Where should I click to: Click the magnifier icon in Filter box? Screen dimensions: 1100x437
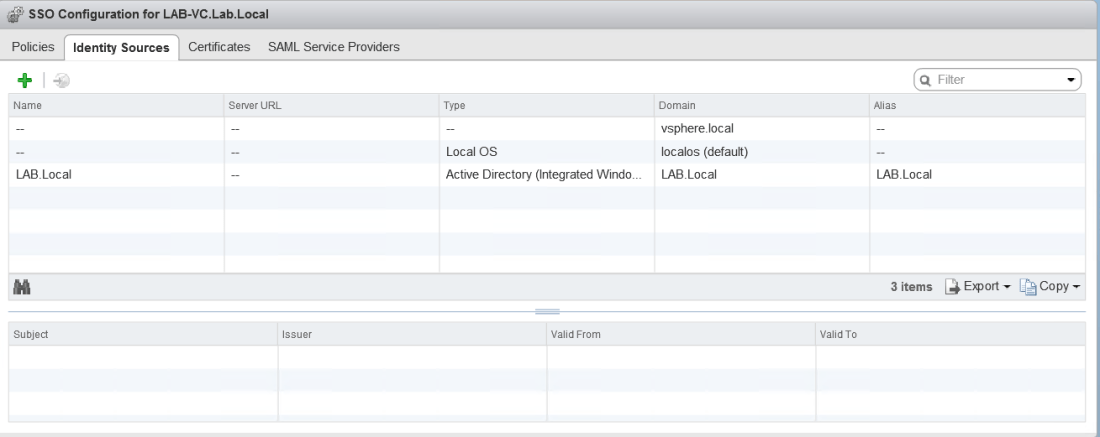point(926,79)
